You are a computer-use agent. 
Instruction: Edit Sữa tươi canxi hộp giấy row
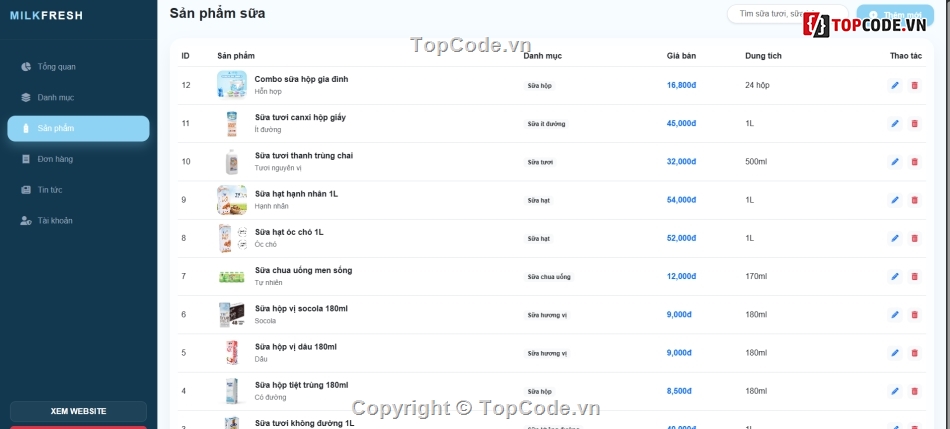point(895,124)
